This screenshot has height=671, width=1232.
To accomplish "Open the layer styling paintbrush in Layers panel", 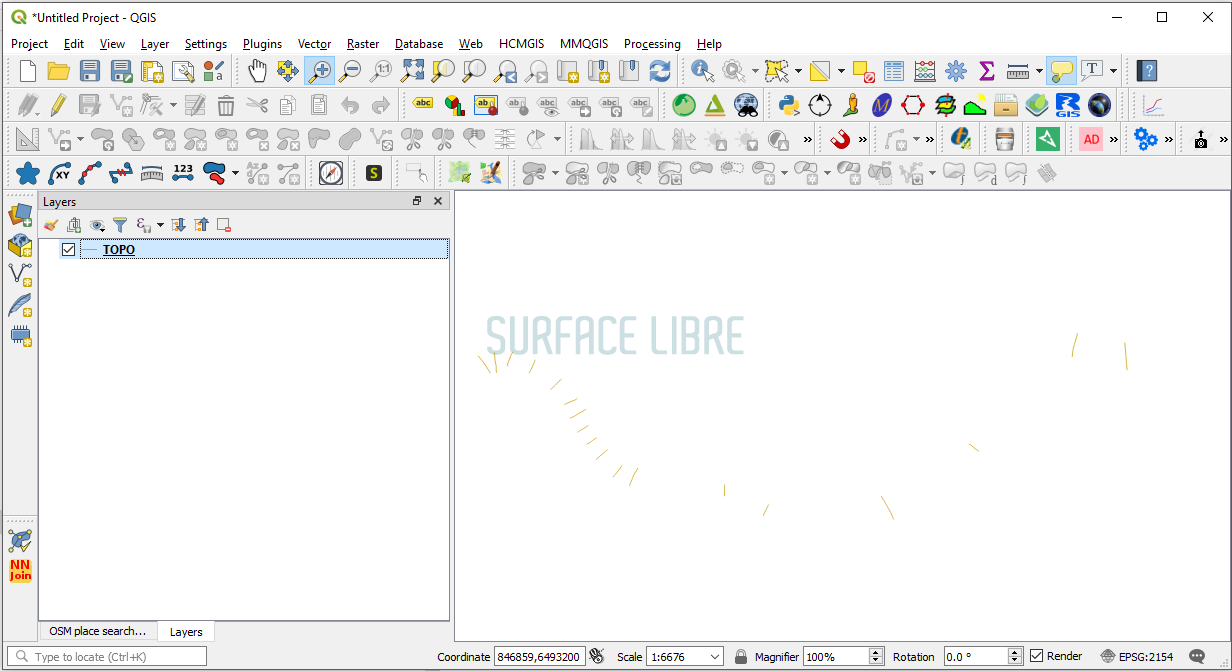I will pyautogui.click(x=51, y=226).
